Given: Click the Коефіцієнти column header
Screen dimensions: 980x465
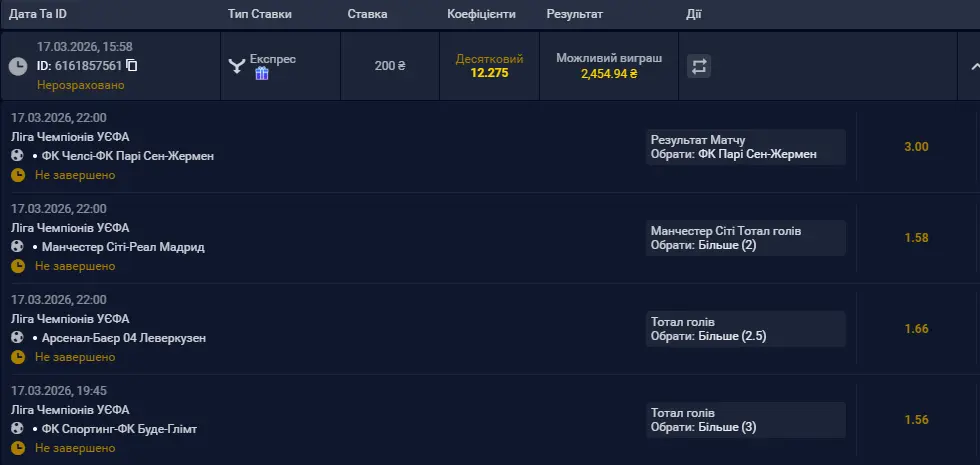Looking at the screenshot, I should click(x=482, y=15).
